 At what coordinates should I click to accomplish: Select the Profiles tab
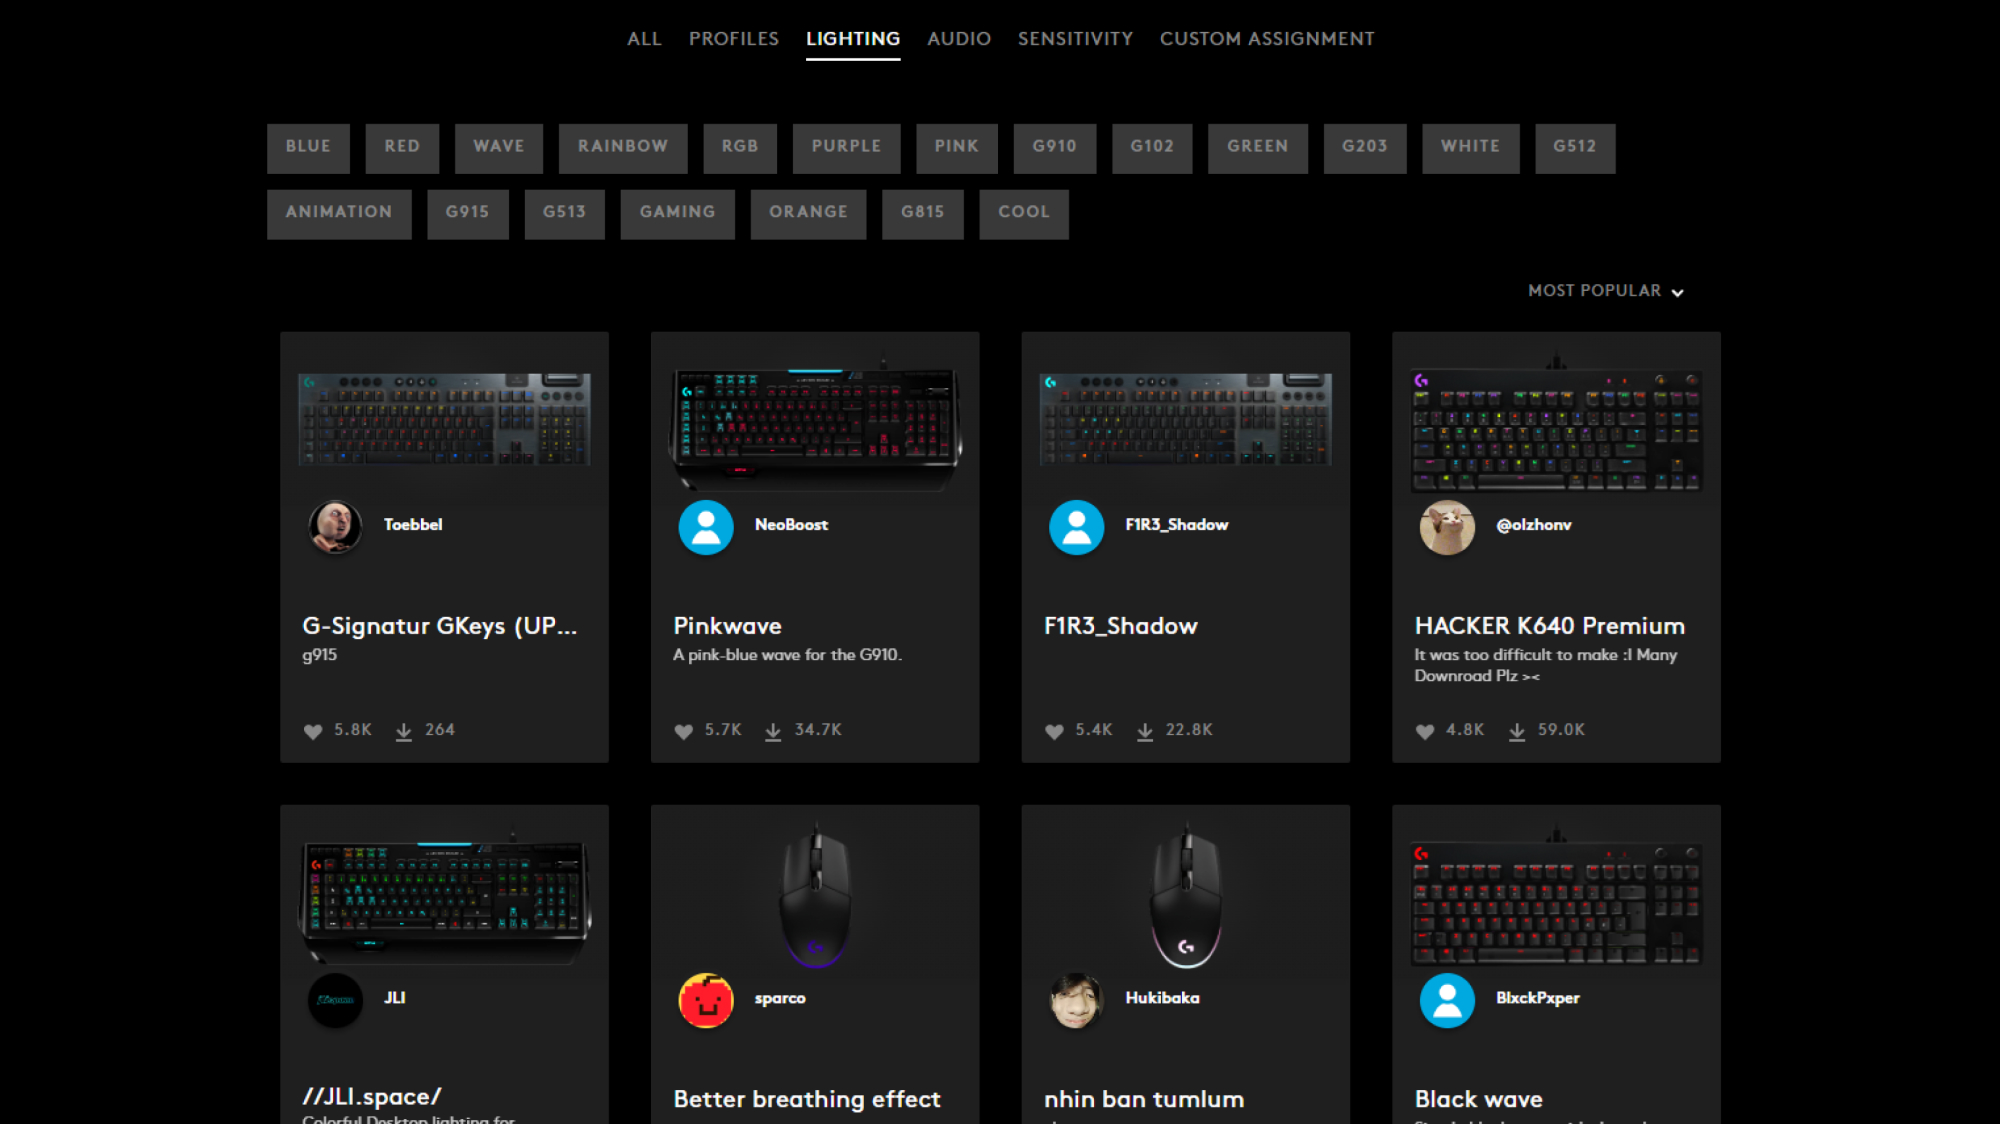pos(733,39)
